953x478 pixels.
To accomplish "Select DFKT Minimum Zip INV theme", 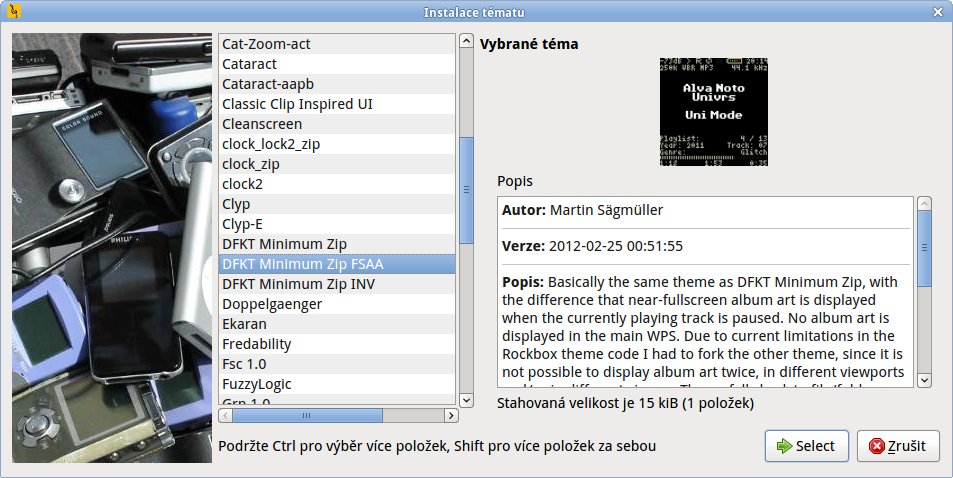I will point(337,284).
